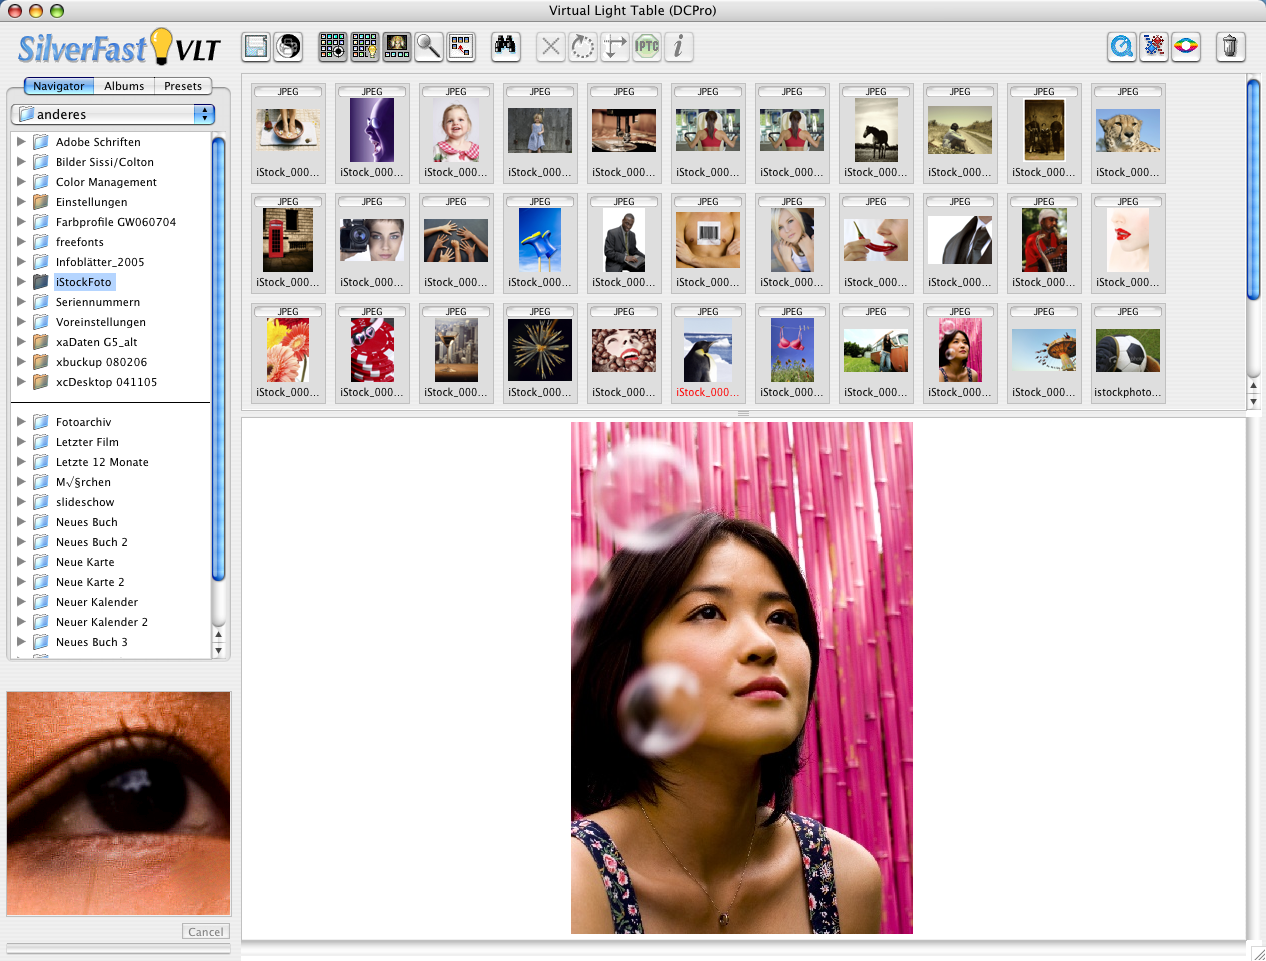1266x961 pixels.
Task: Expand the Fotoarchiv album
Action: click(21, 422)
